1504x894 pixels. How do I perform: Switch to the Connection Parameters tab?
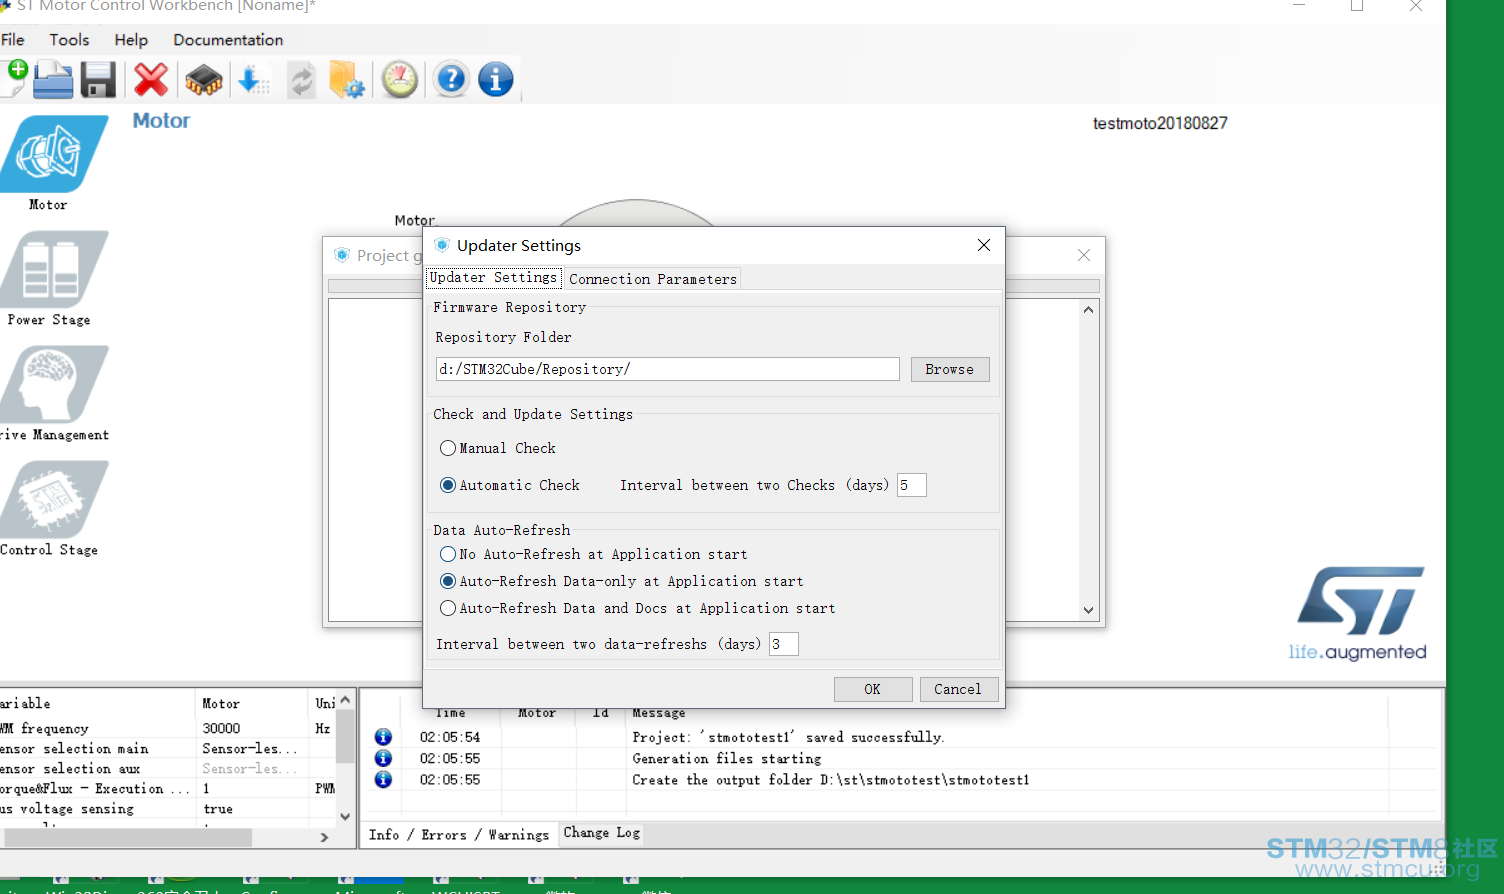tap(653, 279)
